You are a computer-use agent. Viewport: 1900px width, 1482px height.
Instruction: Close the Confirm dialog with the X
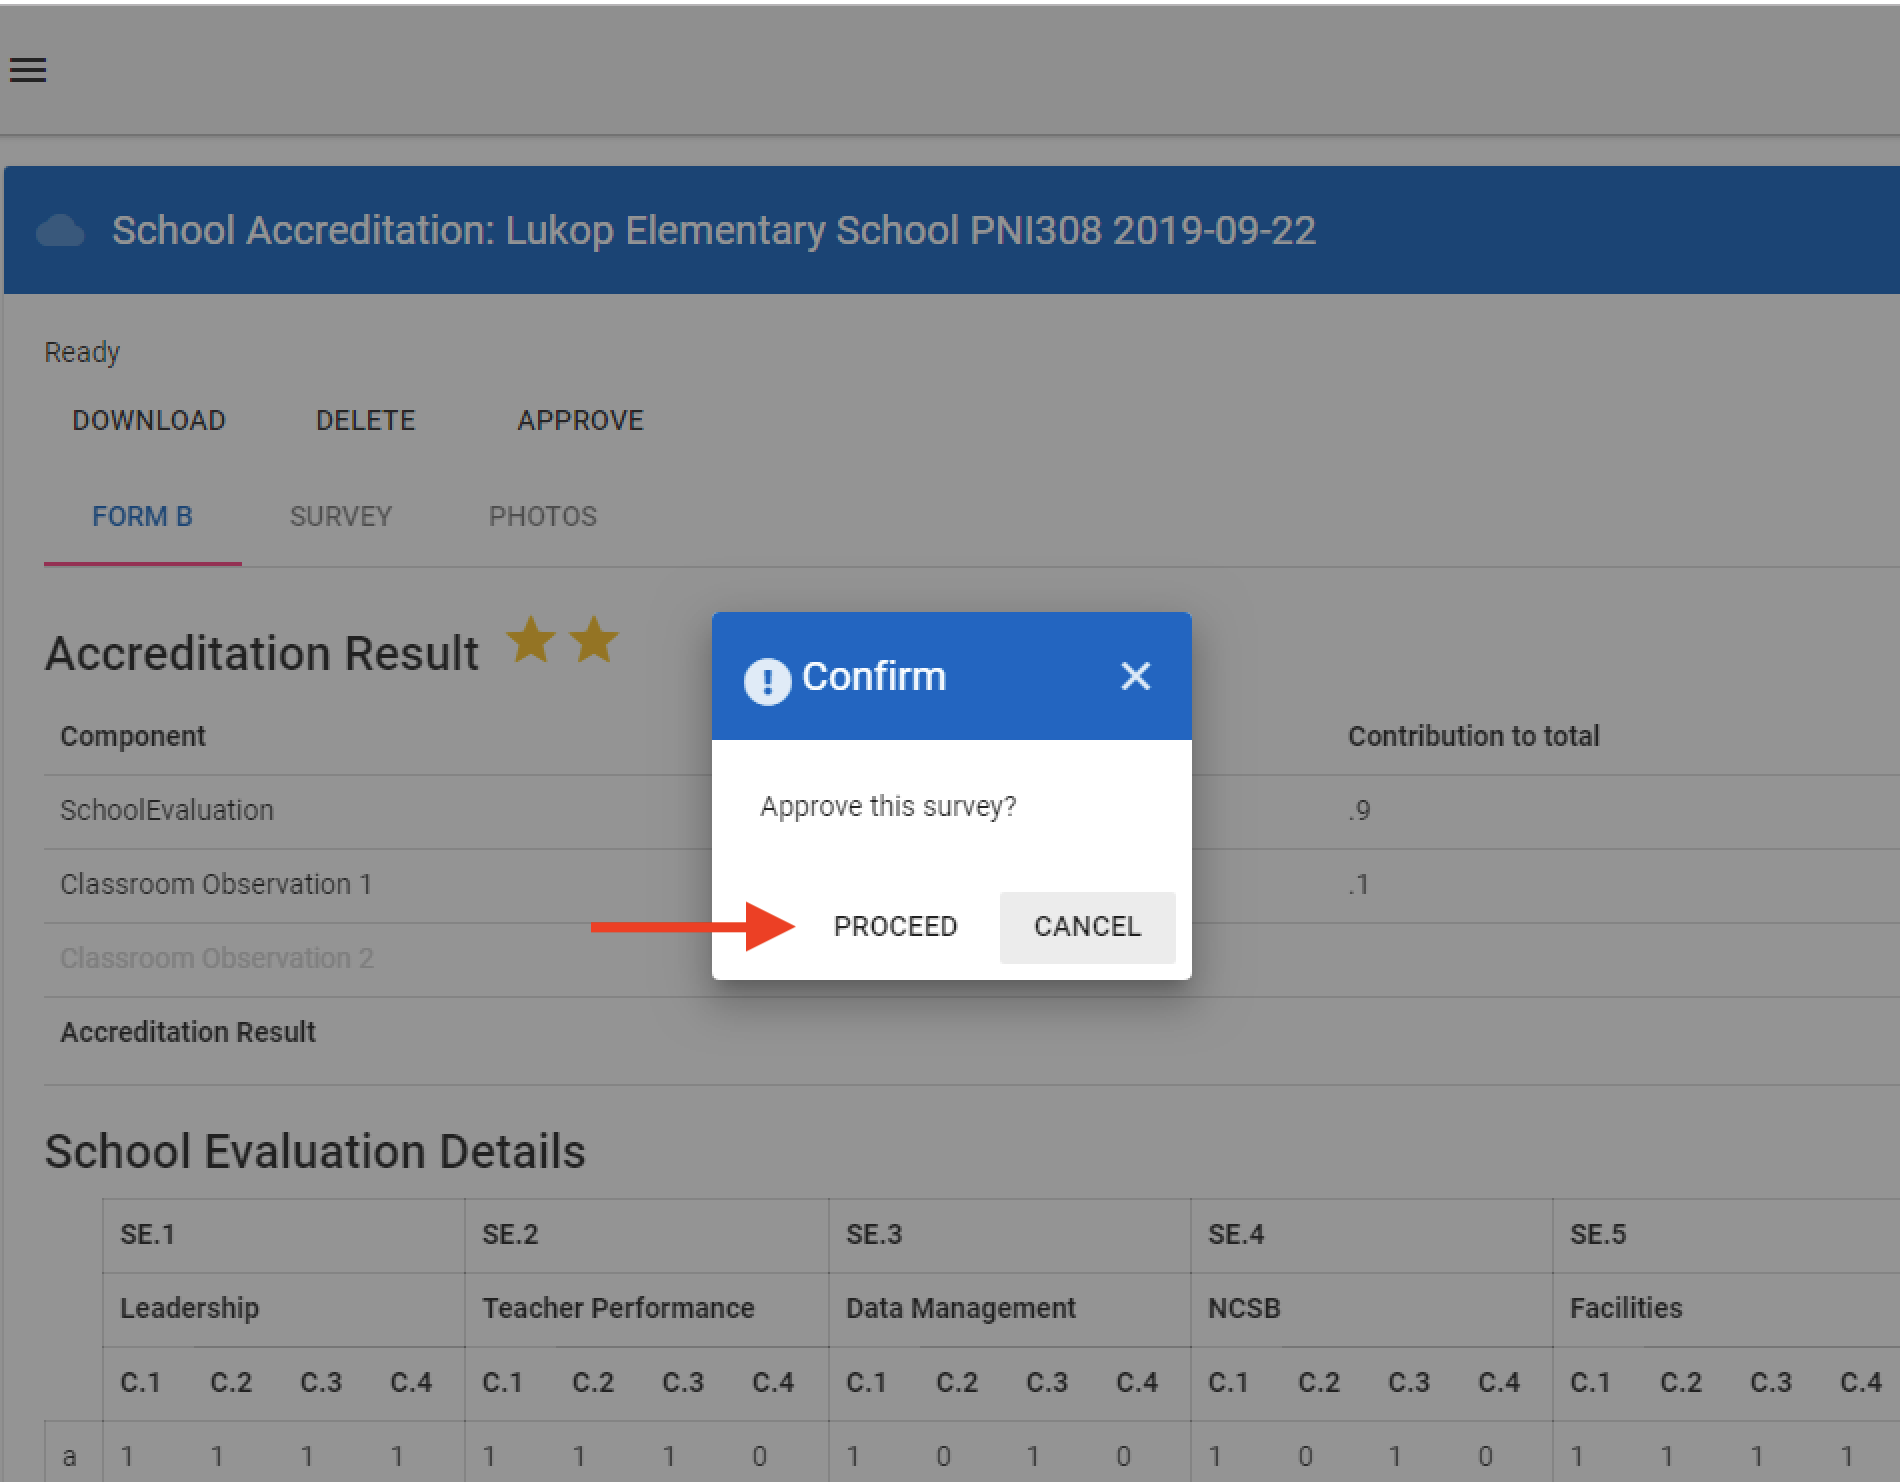pyautogui.click(x=1135, y=677)
